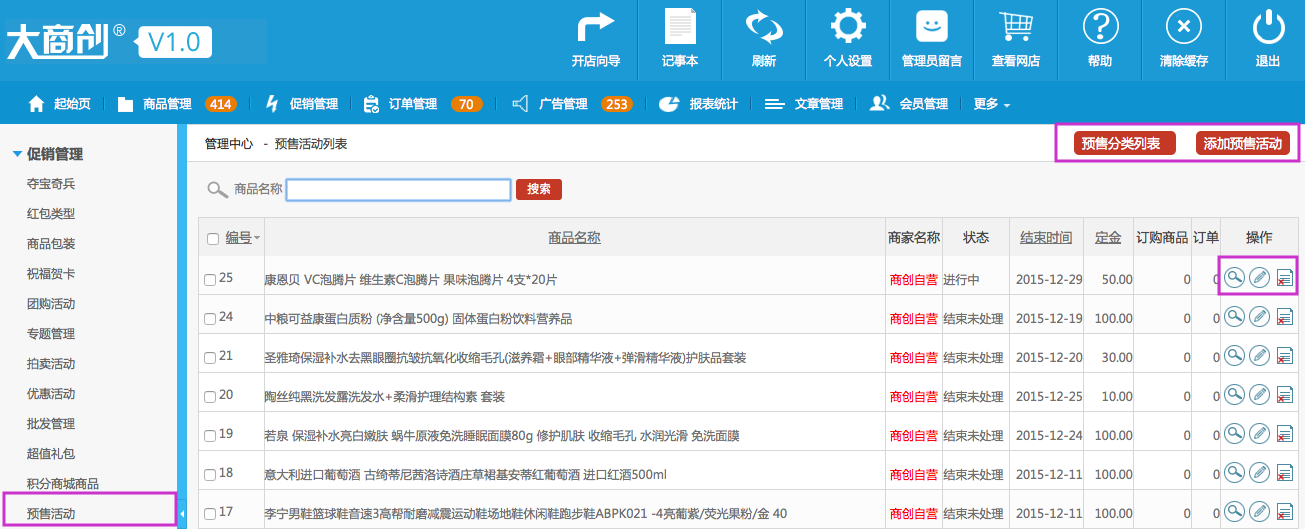Check the box for item 25

(210, 279)
